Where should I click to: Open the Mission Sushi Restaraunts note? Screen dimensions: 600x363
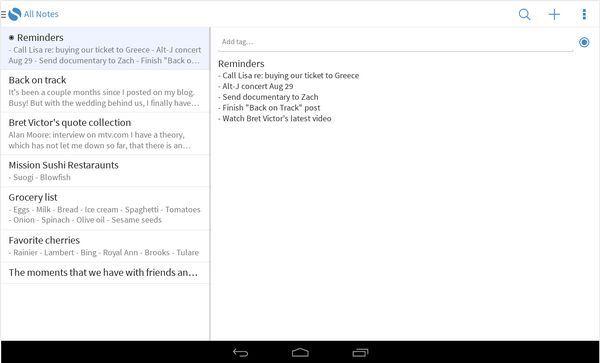tap(105, 171)
